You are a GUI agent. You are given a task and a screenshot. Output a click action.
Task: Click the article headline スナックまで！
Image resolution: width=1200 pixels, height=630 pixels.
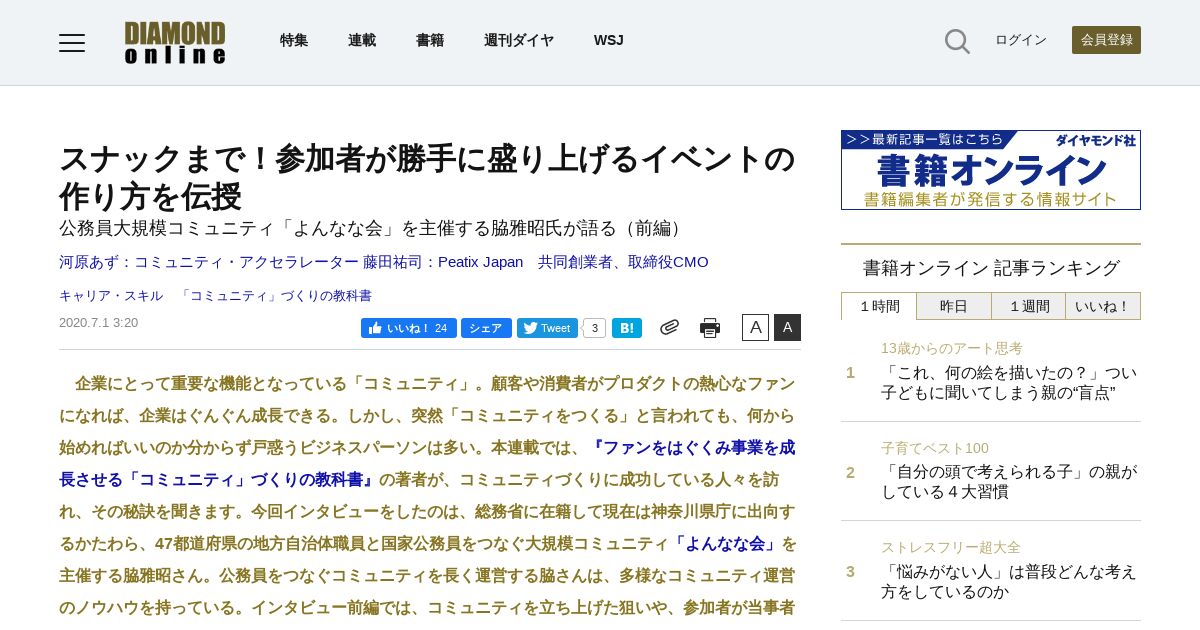(427, 177)
